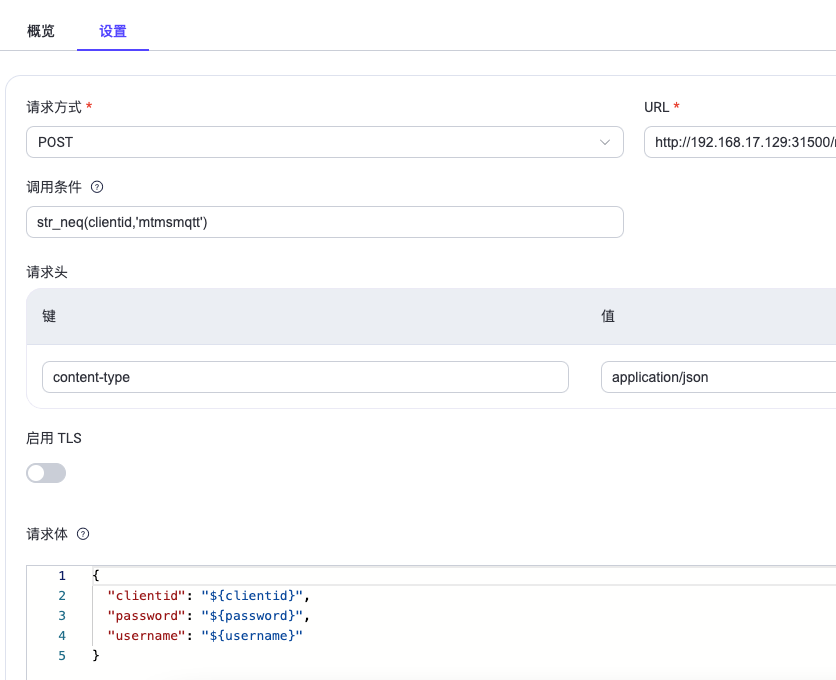Screen dimensions: 836x680
Task: Click the application/json header value field
Action: [718, 377]
